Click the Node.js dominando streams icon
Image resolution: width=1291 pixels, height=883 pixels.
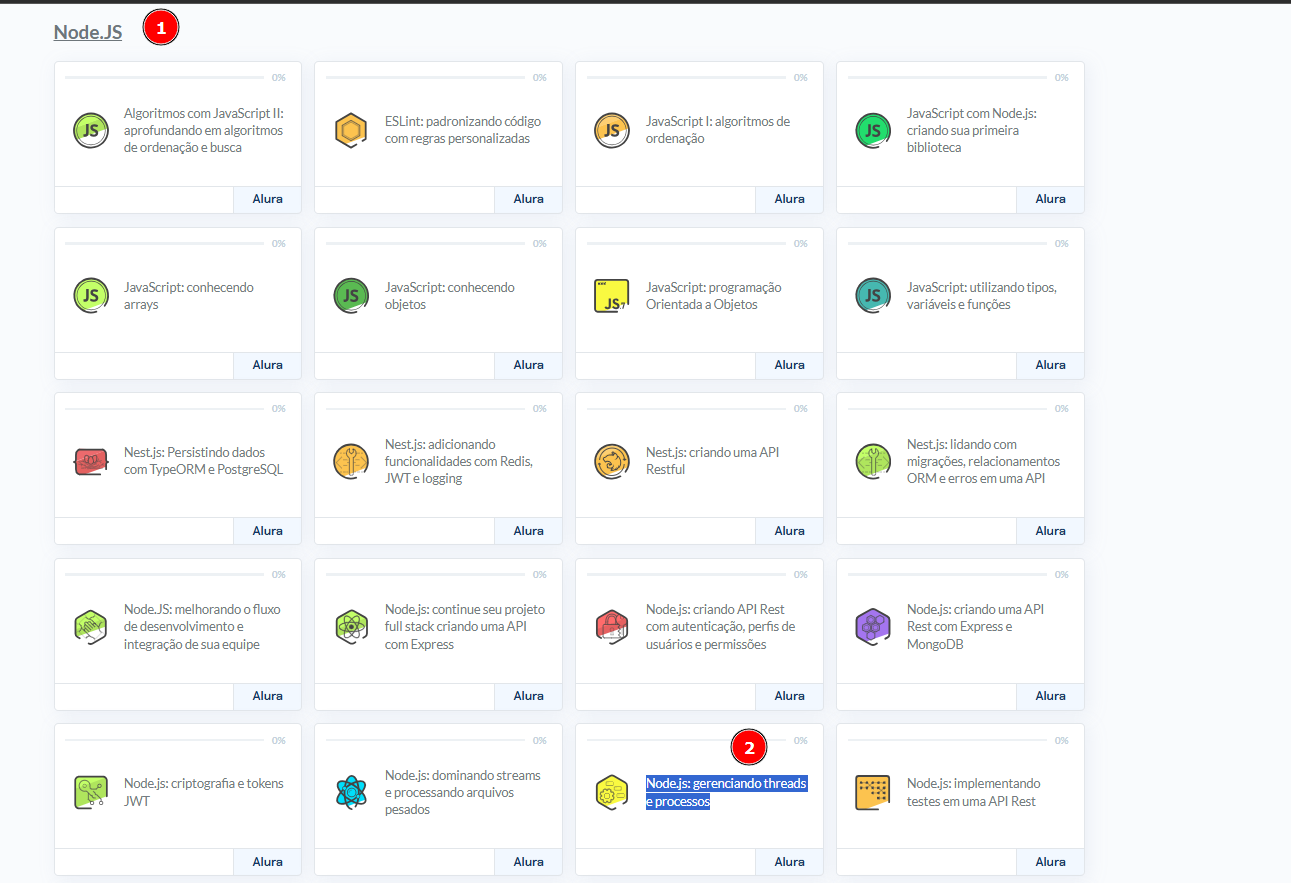coord(351,793)
